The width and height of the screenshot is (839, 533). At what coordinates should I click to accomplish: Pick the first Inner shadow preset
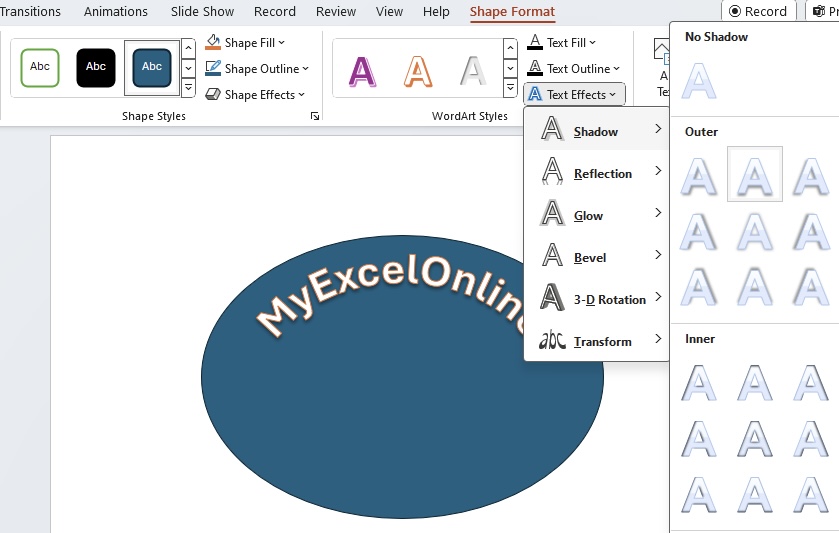coord(698,383)
